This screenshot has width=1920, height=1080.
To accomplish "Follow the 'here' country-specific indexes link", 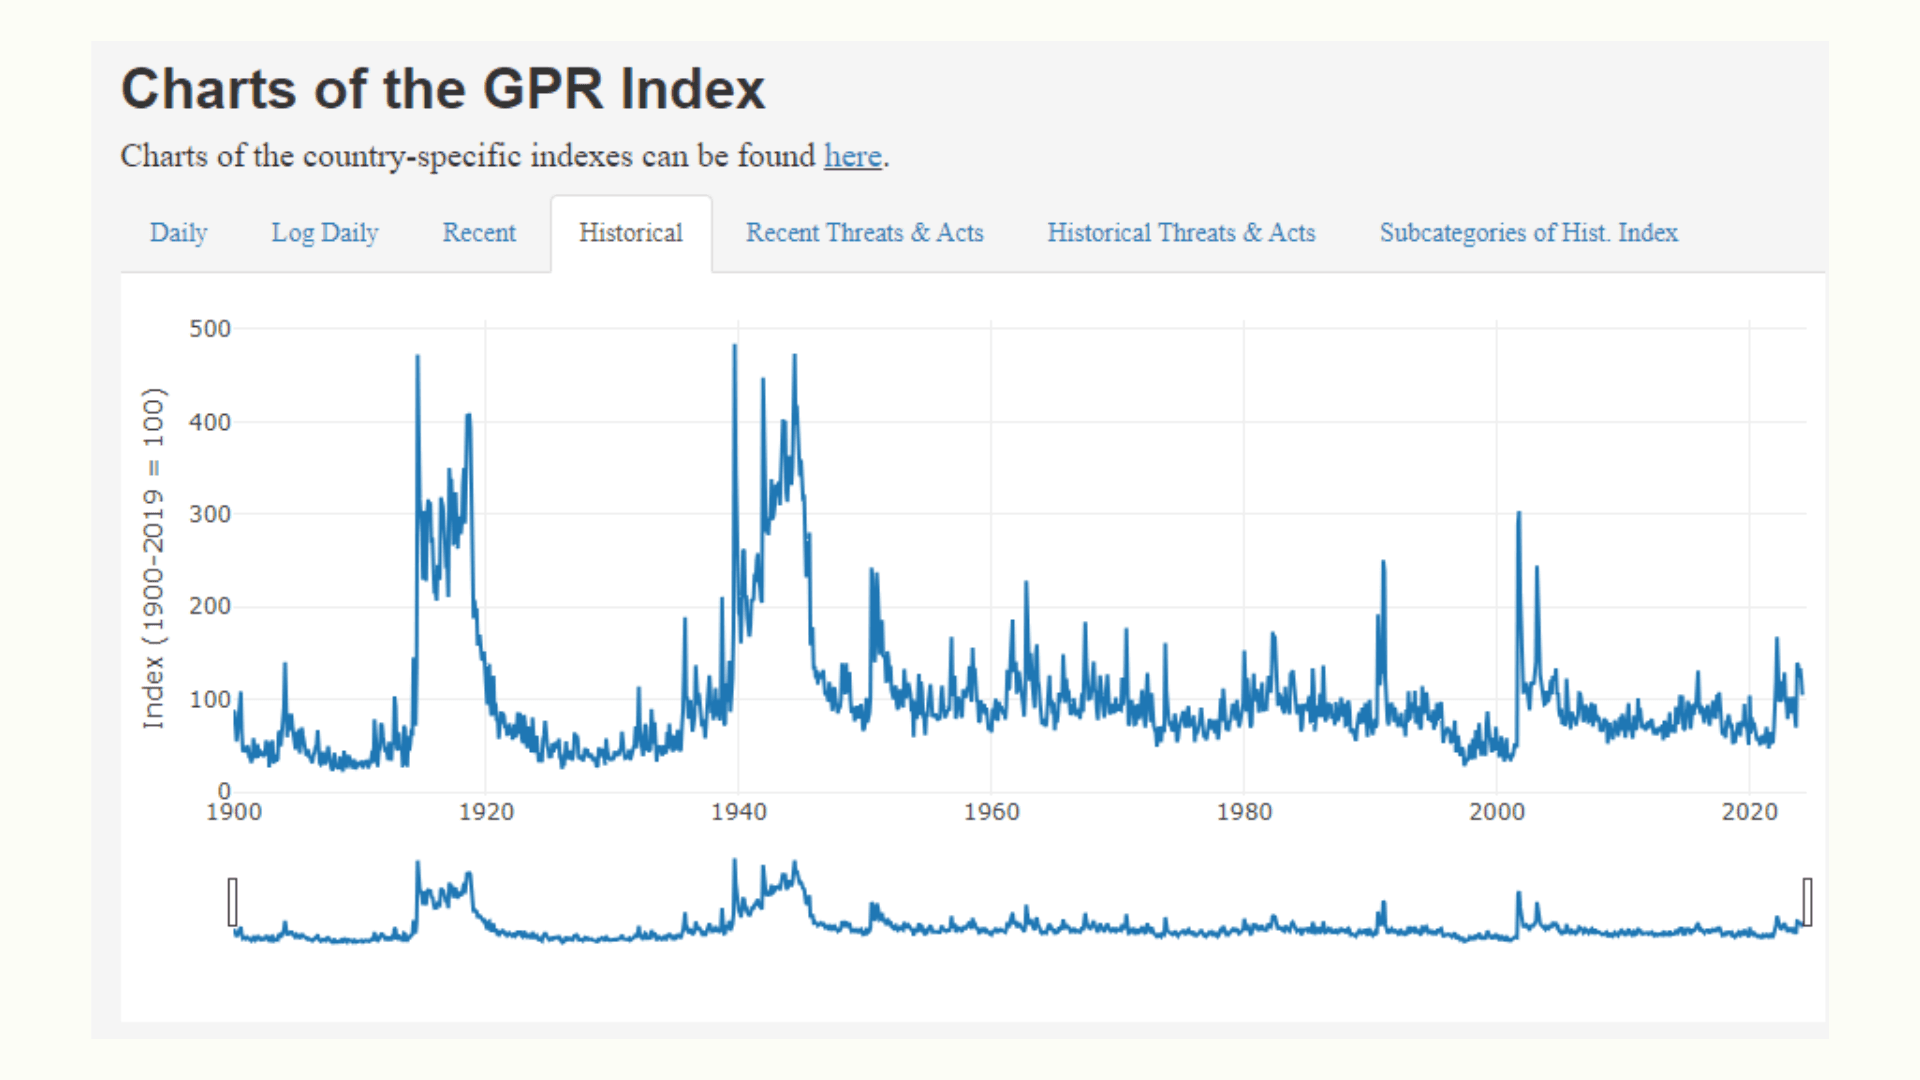I will pos(852,156).
